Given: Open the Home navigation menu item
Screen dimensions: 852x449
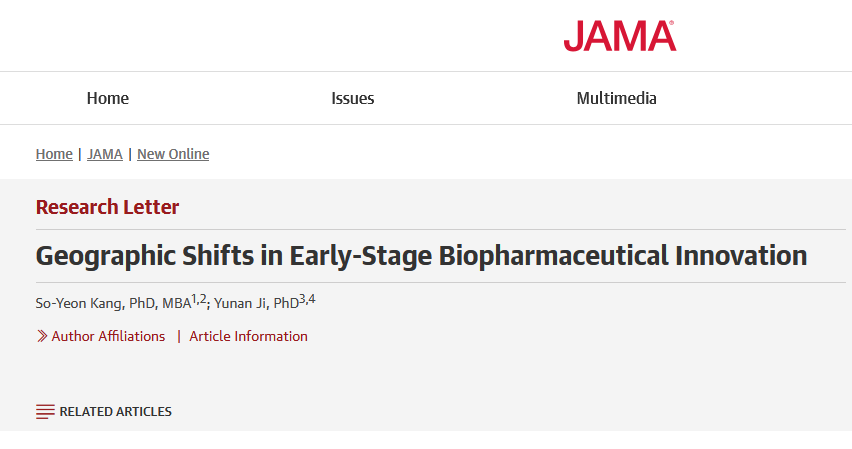Looking at the screenshot, I should coord(108,98).
